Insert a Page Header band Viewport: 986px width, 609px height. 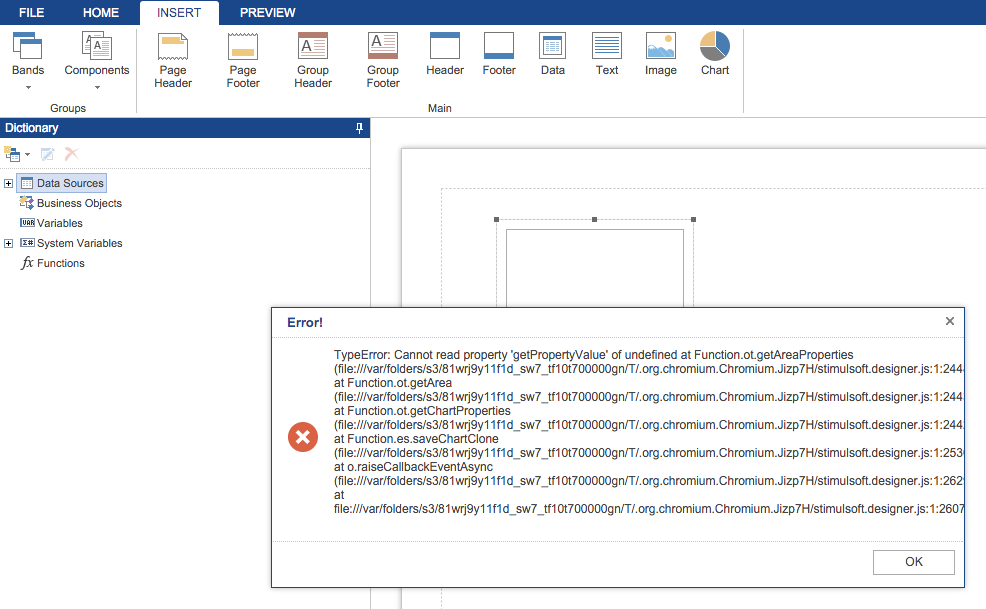[173, 60]
